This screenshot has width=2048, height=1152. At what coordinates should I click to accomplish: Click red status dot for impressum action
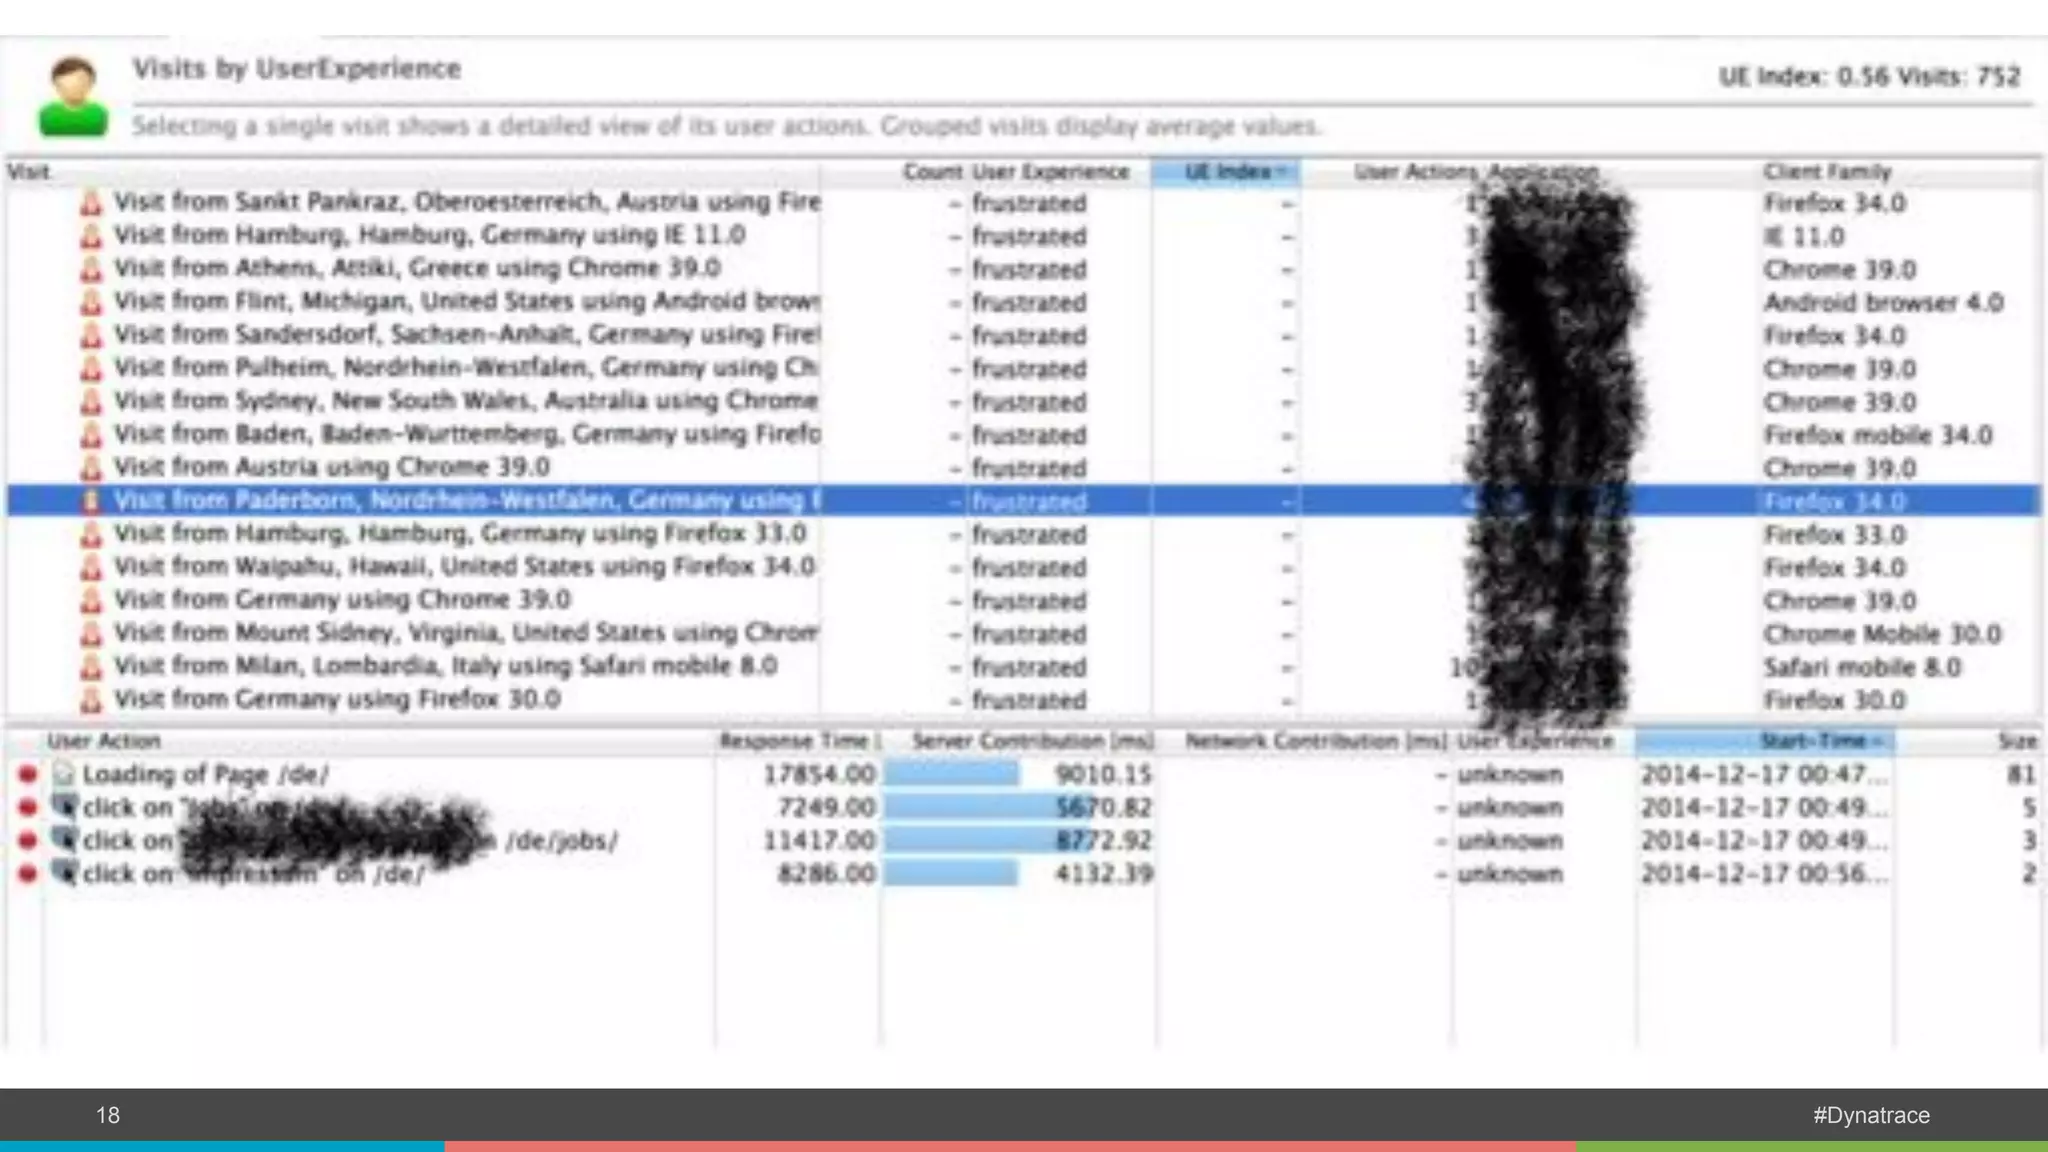click(x=28, y=873)
